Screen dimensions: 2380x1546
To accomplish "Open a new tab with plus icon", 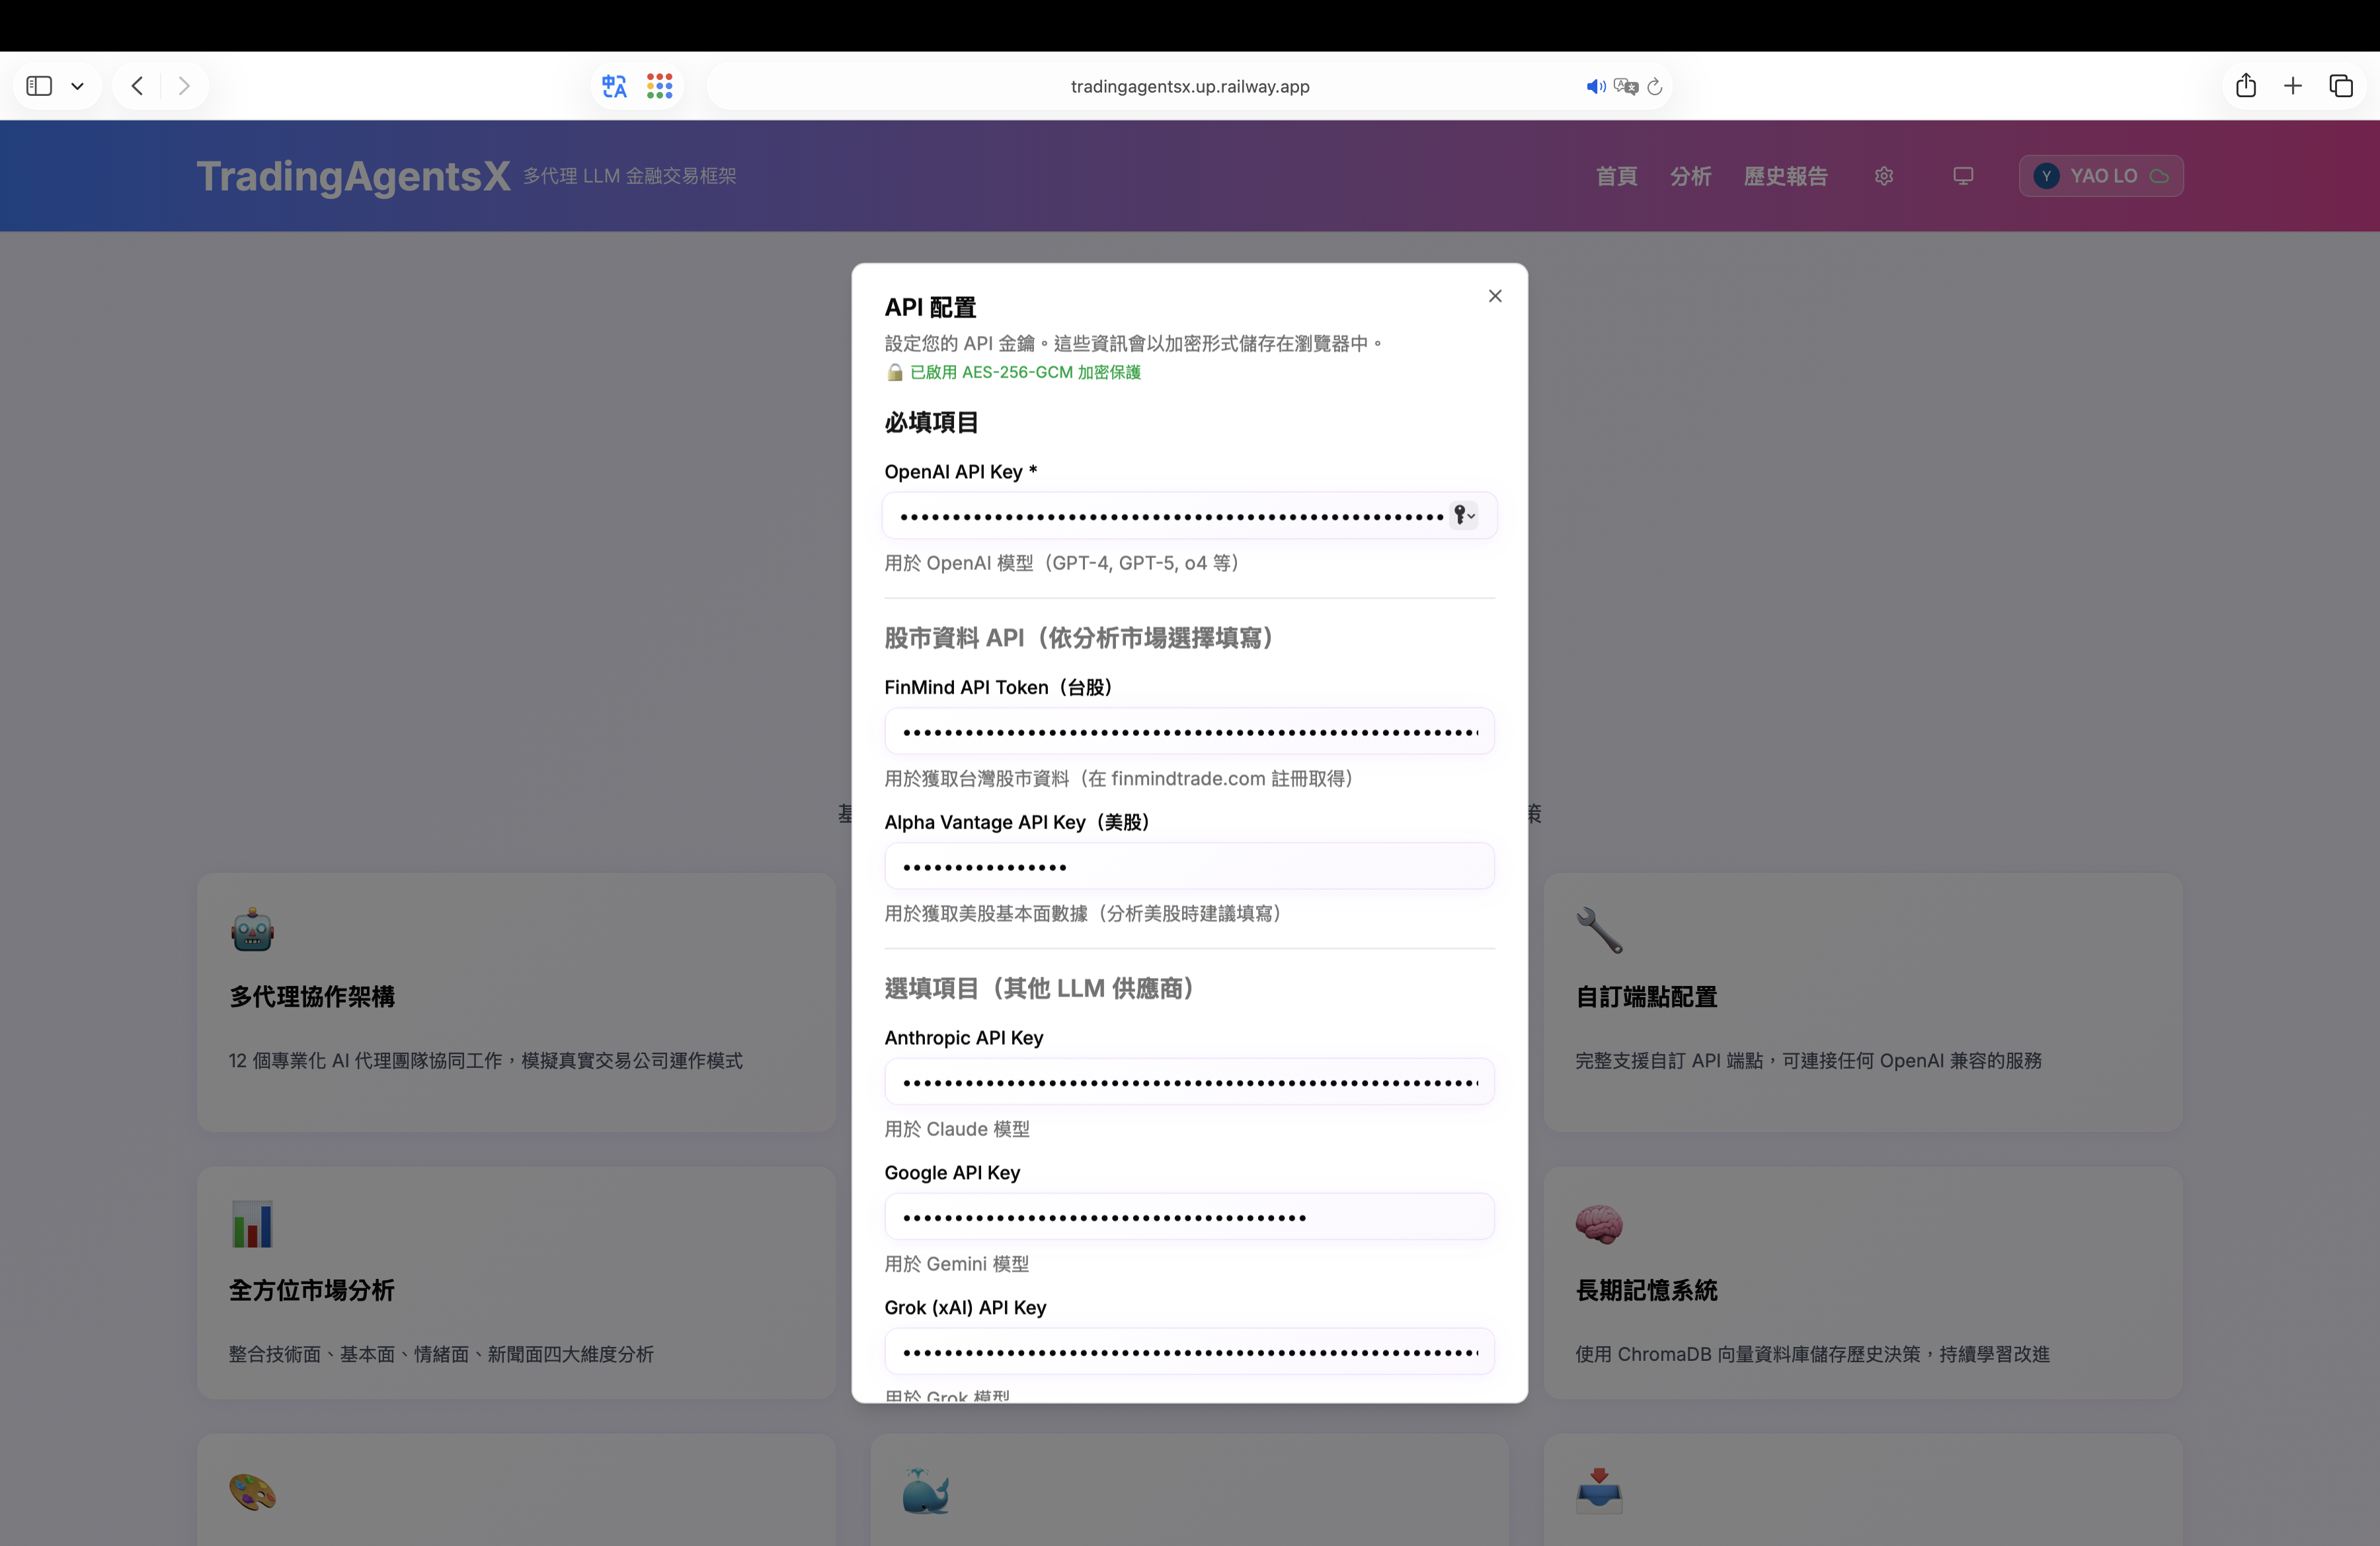I will [2293, 86].
